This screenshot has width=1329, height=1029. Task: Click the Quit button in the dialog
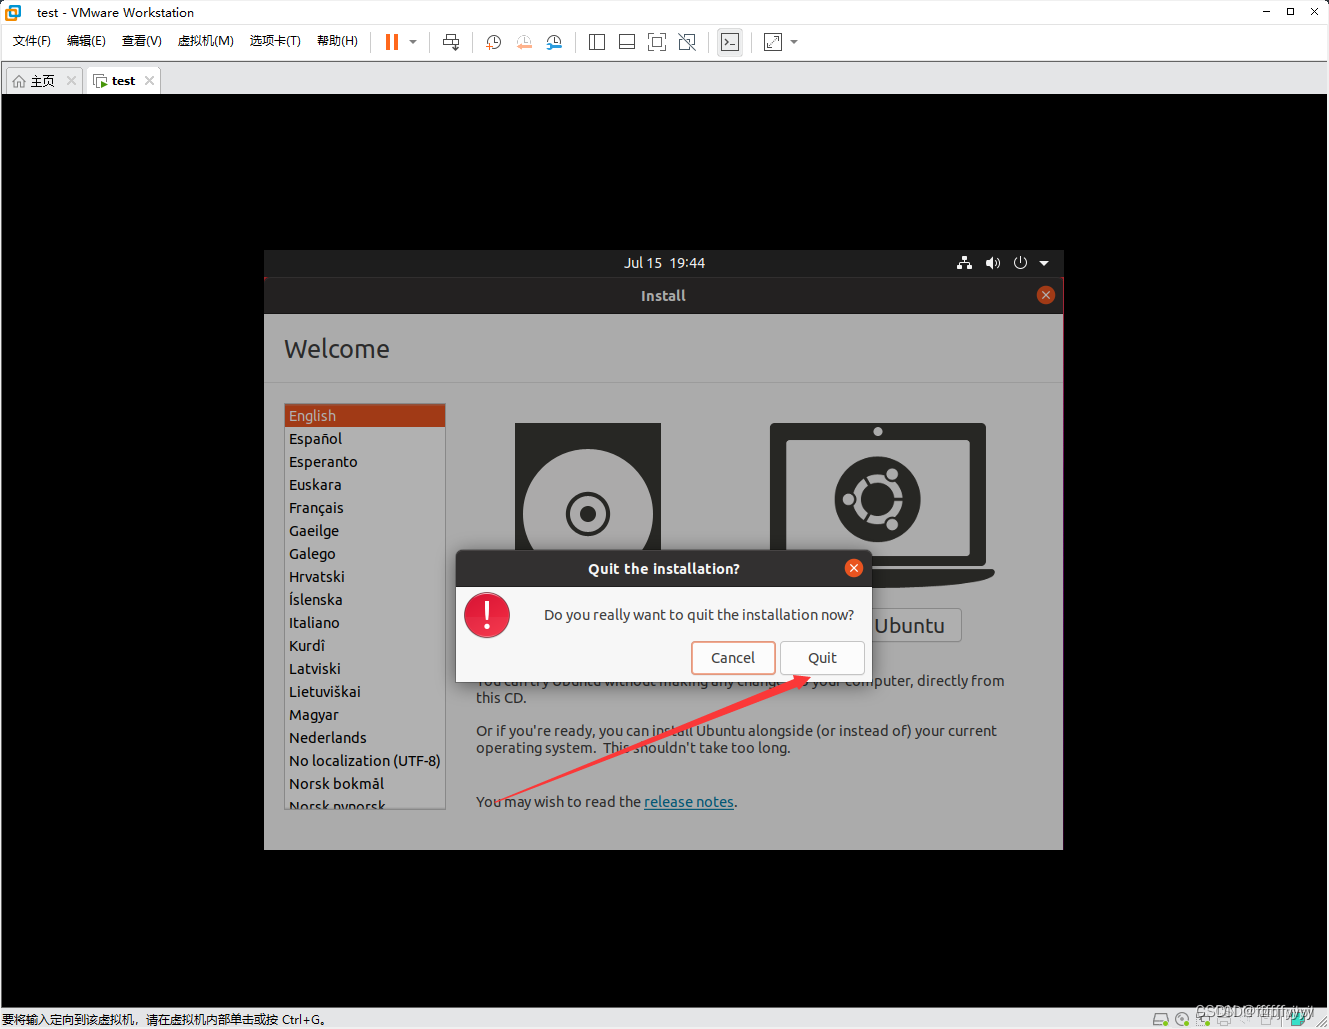click(822, 658)
